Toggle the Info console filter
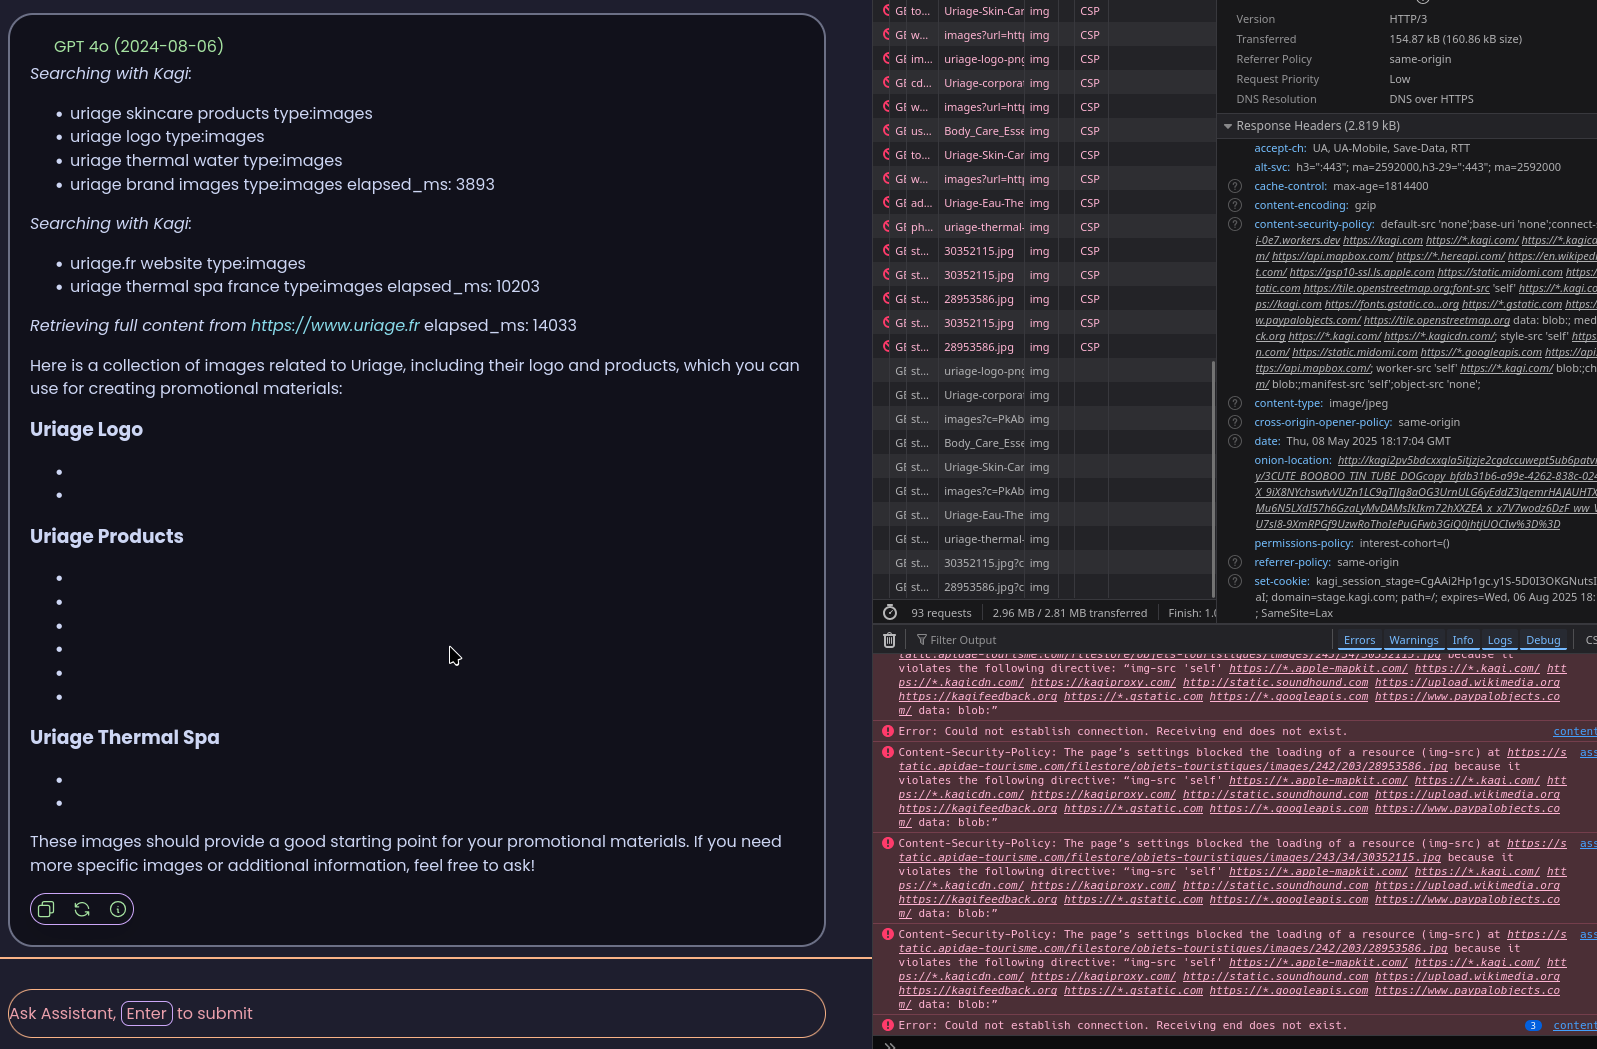Viewport: 1597px width, 1049px height. tap(1462, 640)
